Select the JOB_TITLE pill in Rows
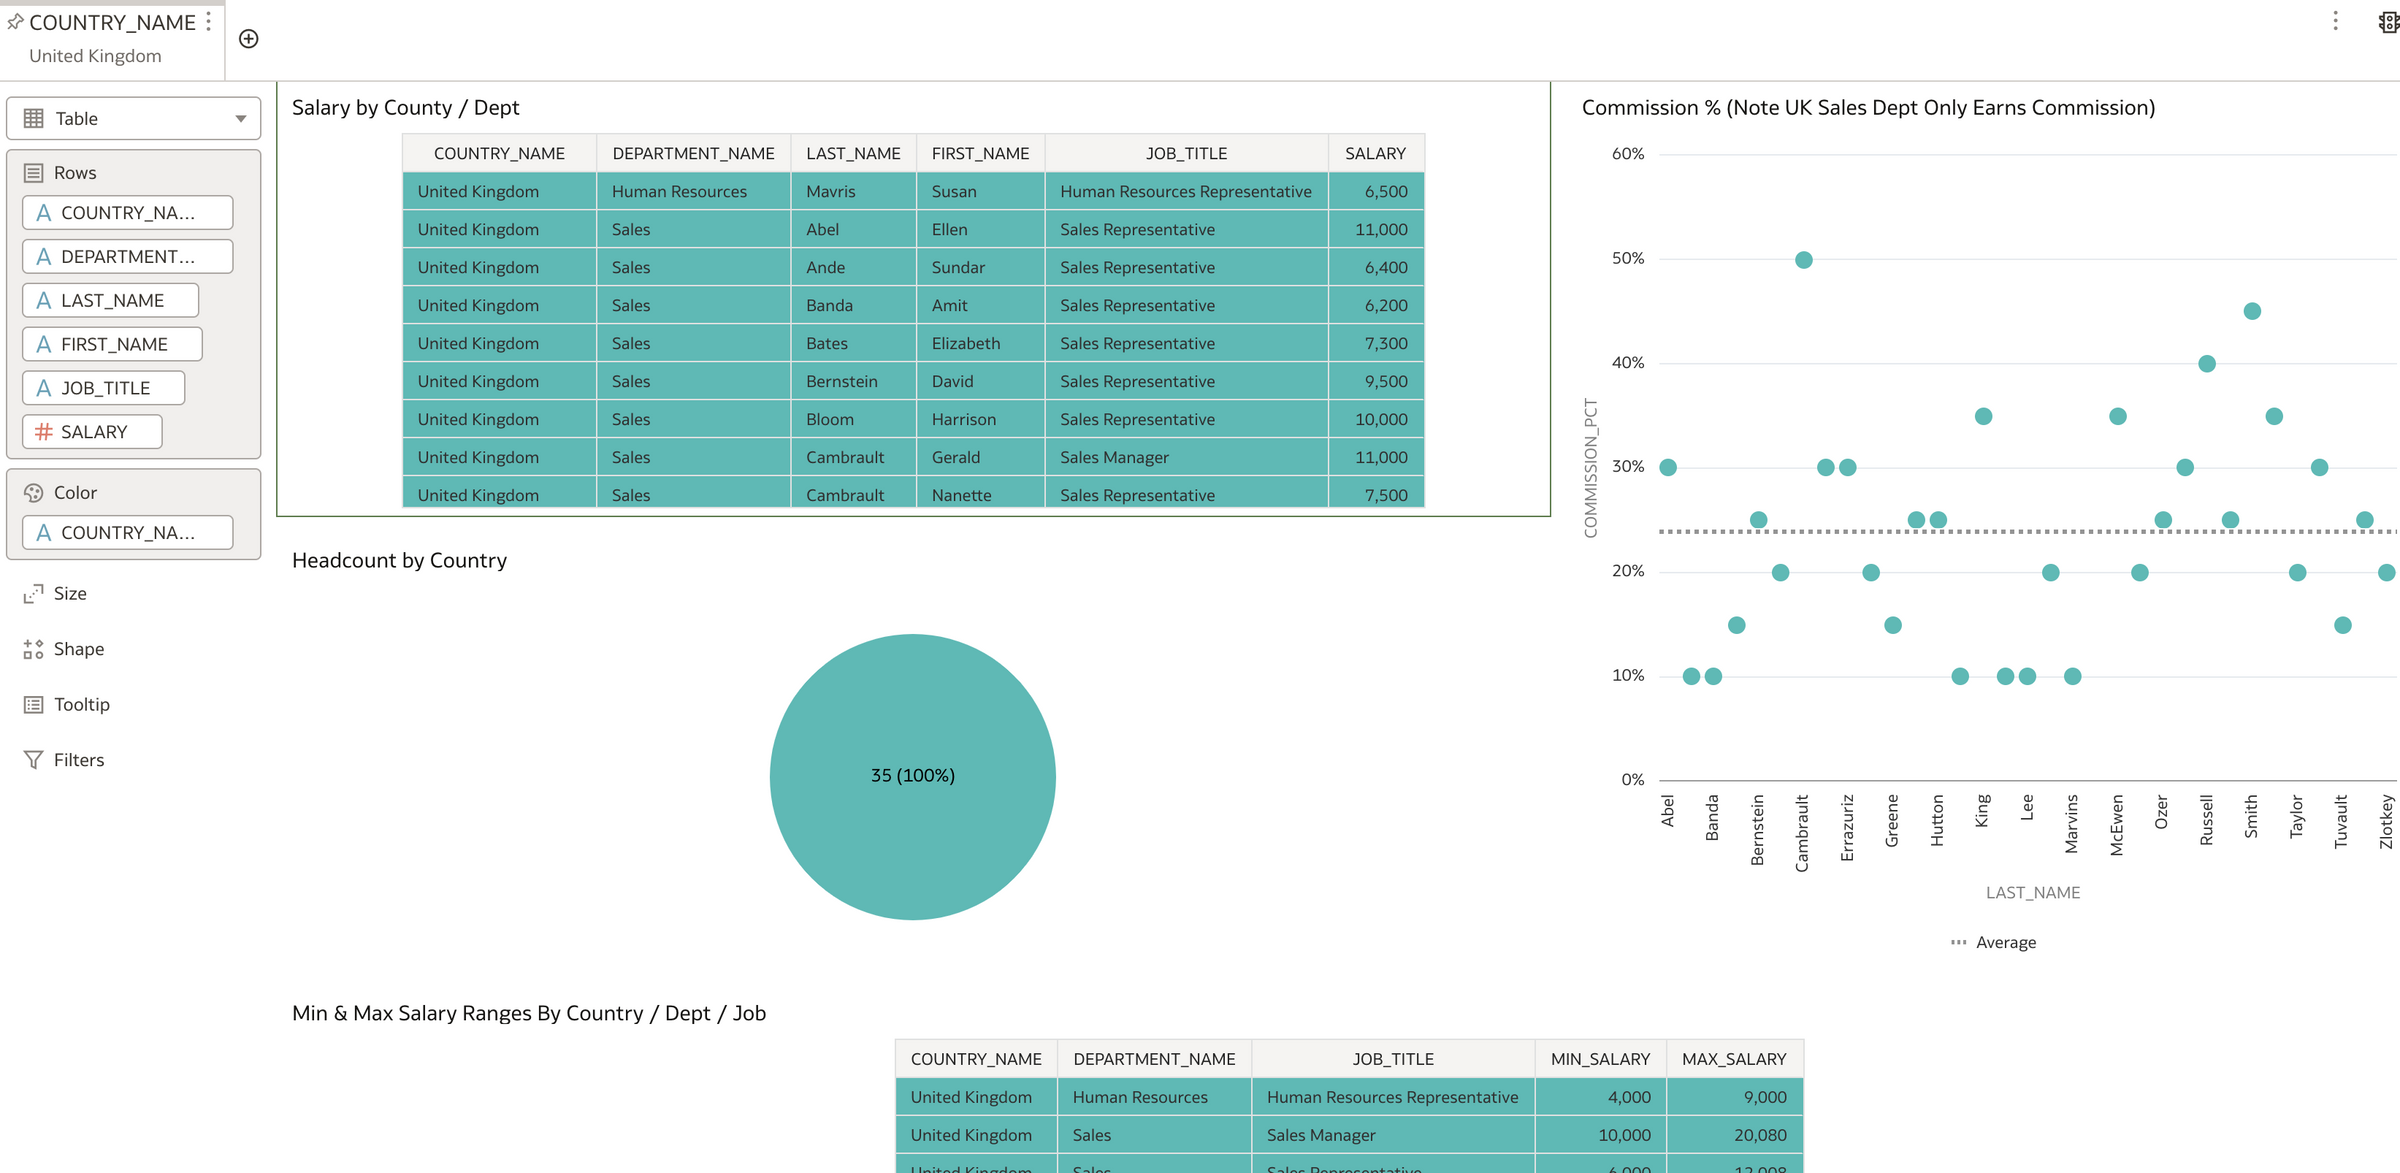The image size is (2400, 1173). [103, 387]
